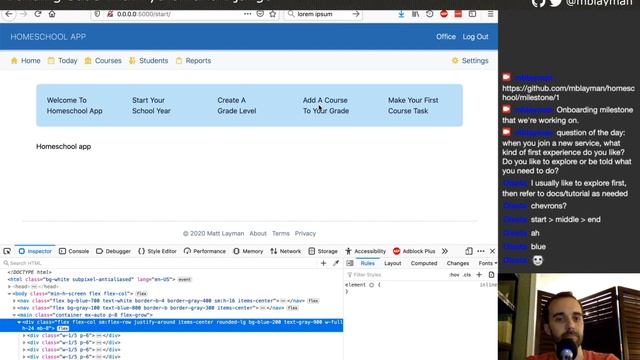Select the Computed sidebar tab
The height and width of the screenshot is (360, 640).
point(424,263)
